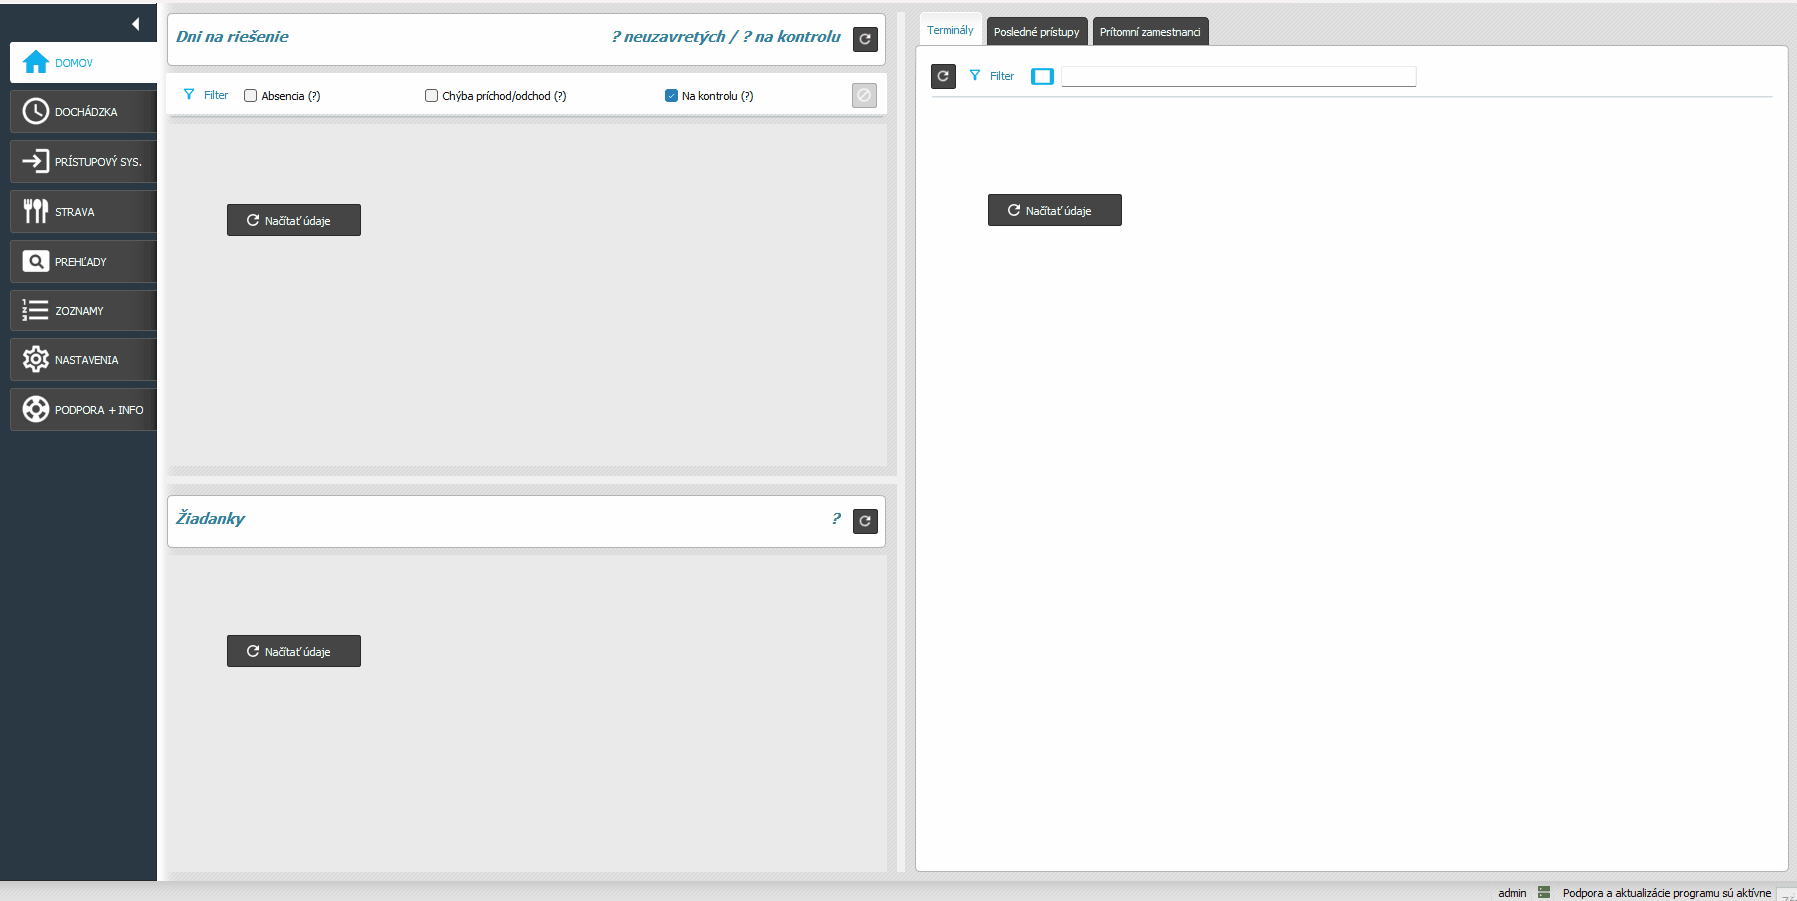
Task: Click Načítať údaje in Terminály panel
Action: [x=1054, y=210]
